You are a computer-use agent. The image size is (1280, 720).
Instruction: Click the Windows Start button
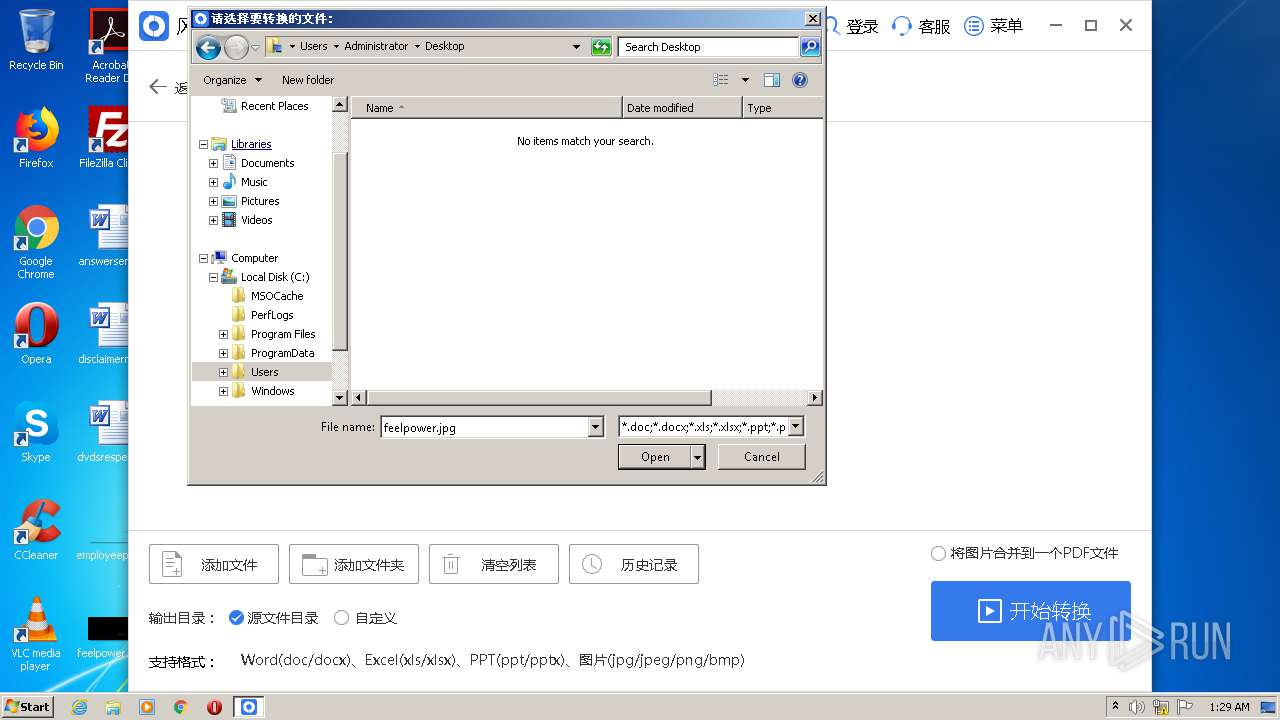(28, 706)
